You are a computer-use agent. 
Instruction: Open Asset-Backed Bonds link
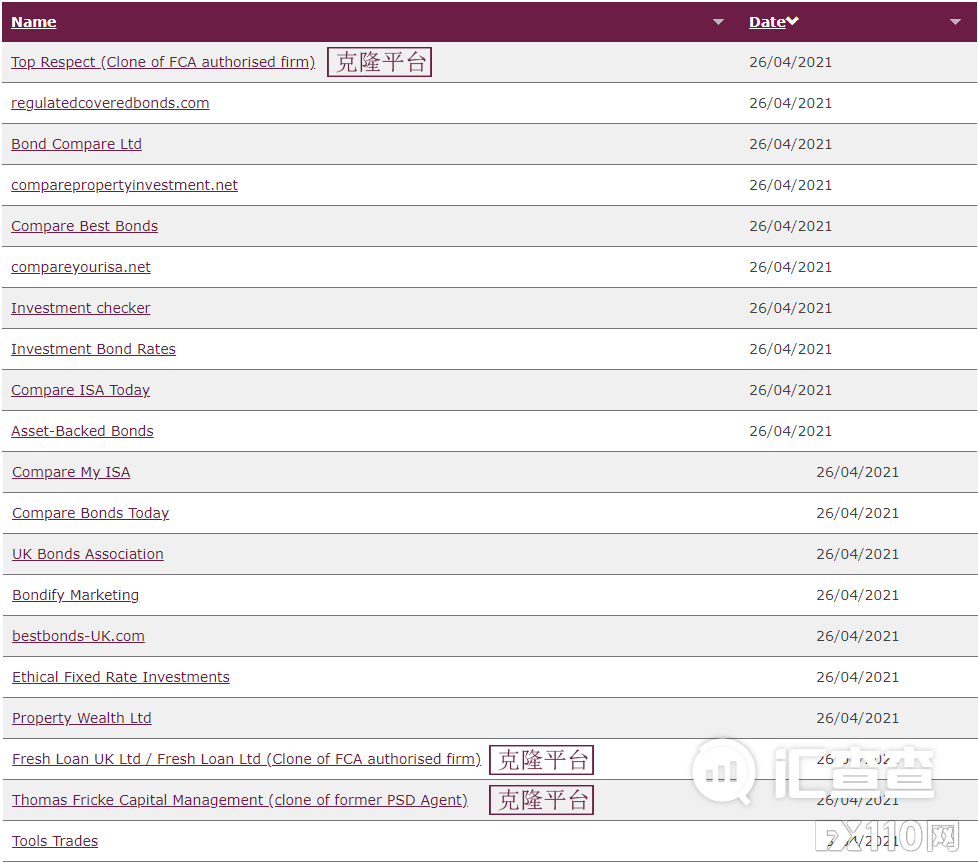[82, 431]
